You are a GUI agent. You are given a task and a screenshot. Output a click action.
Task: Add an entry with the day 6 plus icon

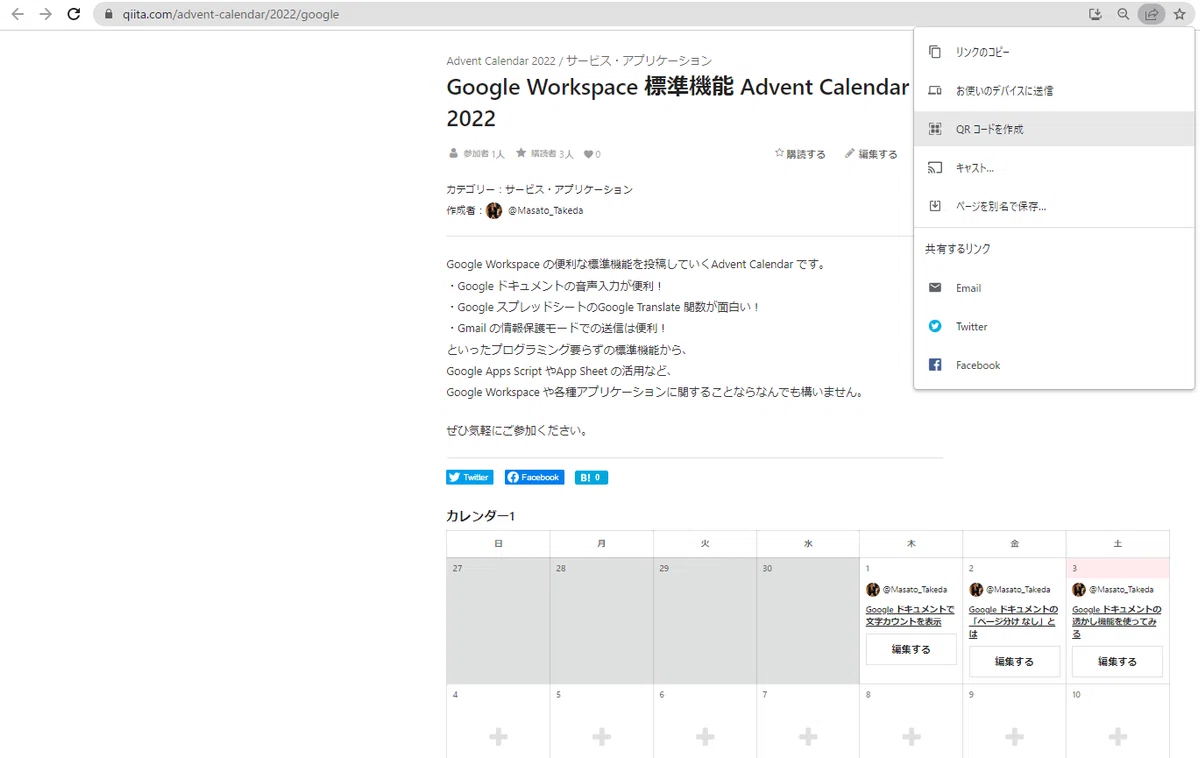[x=705, y=737]
